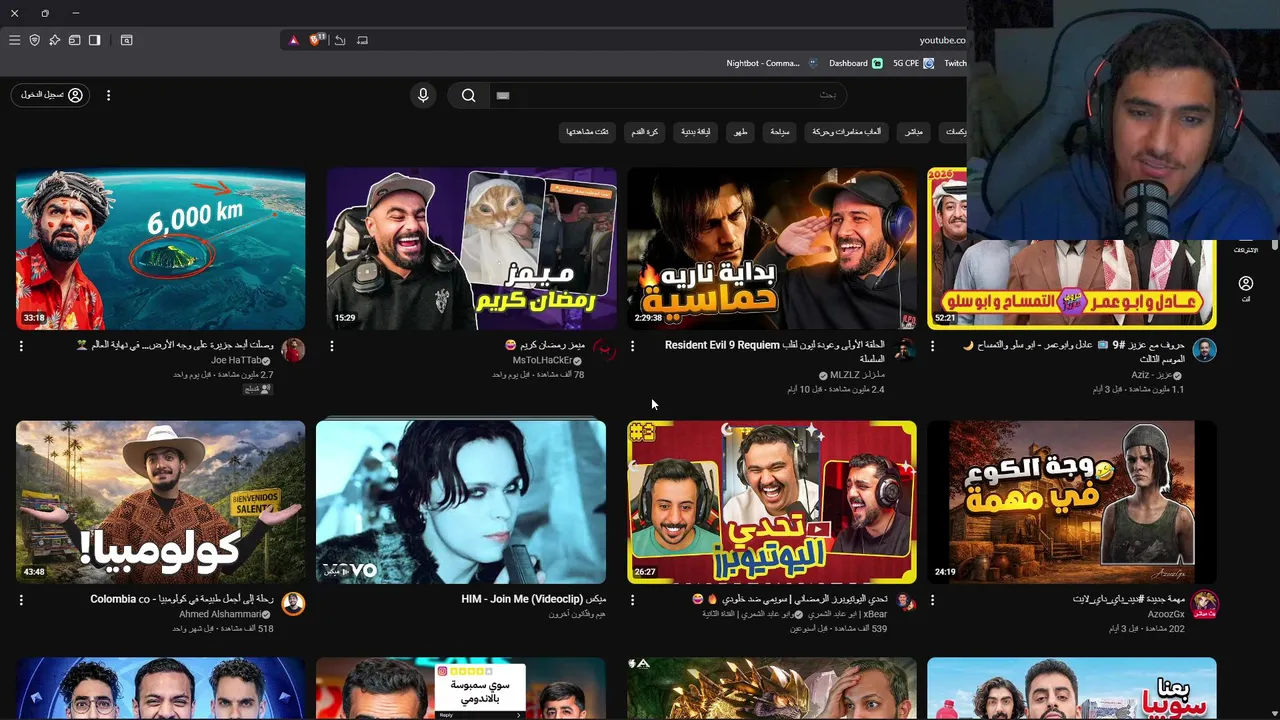Open the 'أنت' You sidebar icon
The height and width of the screenshot is (720, 1280).
click(x=1245, y=289)
